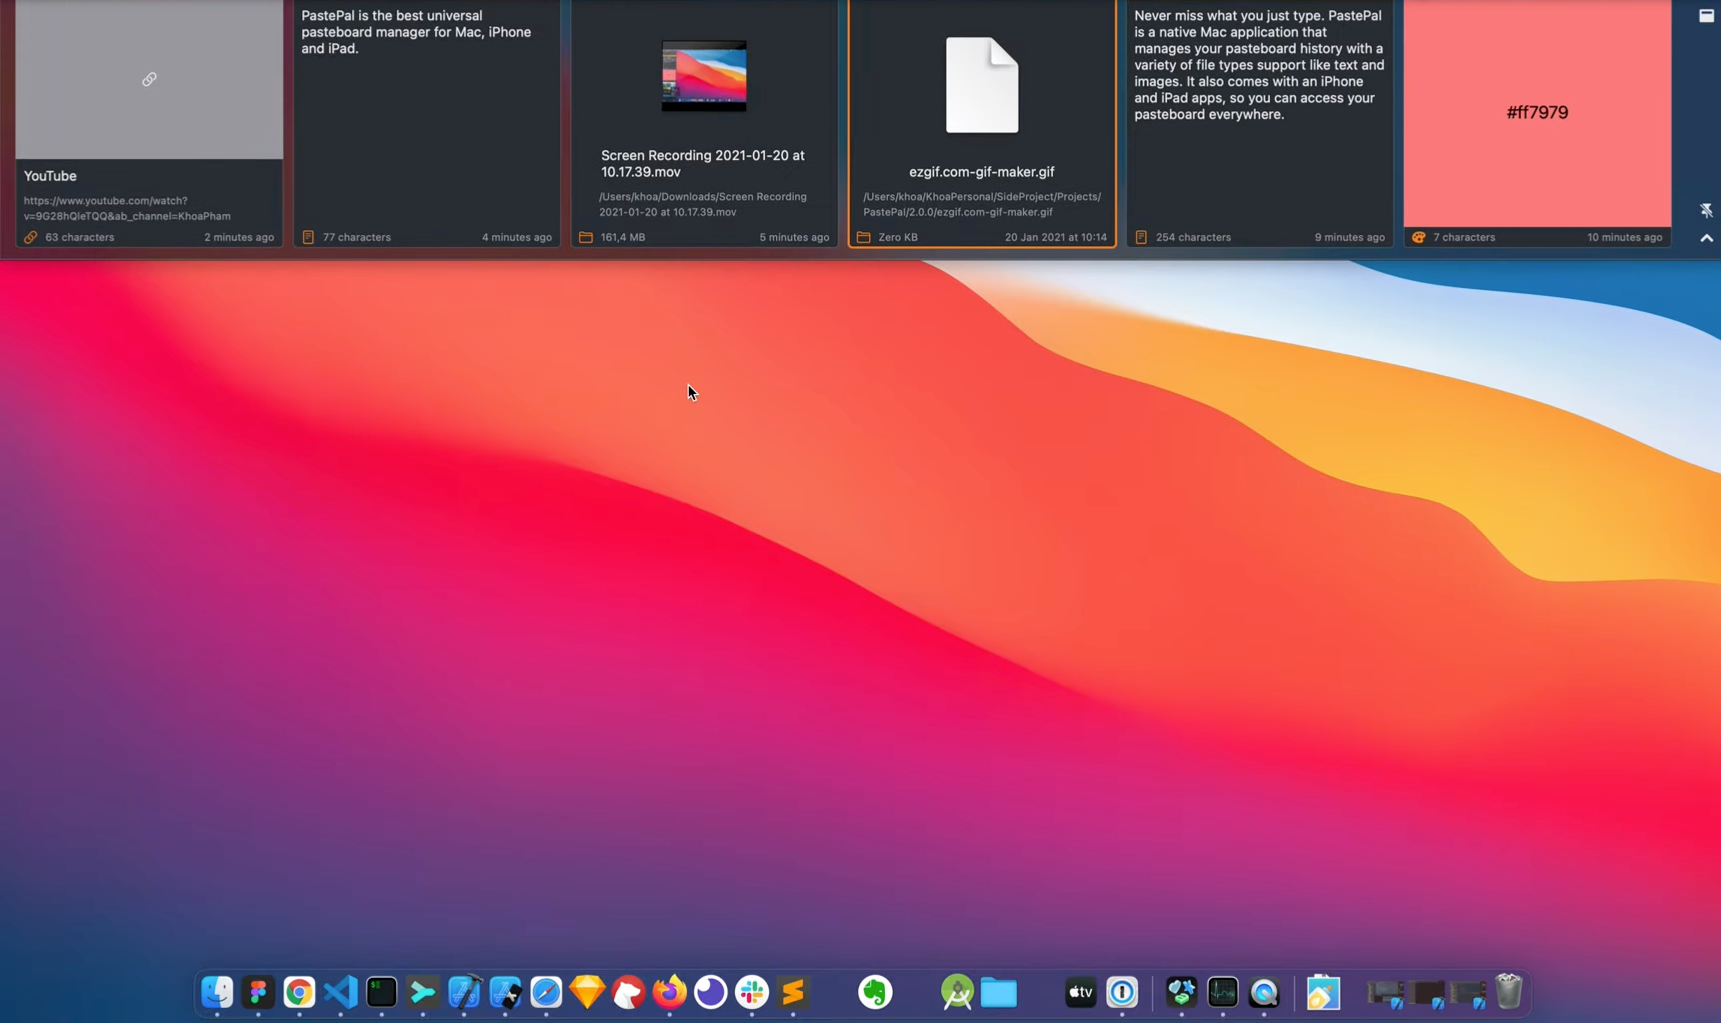Launch QuickTime Player from the Dock

(x=1264, y=992)
